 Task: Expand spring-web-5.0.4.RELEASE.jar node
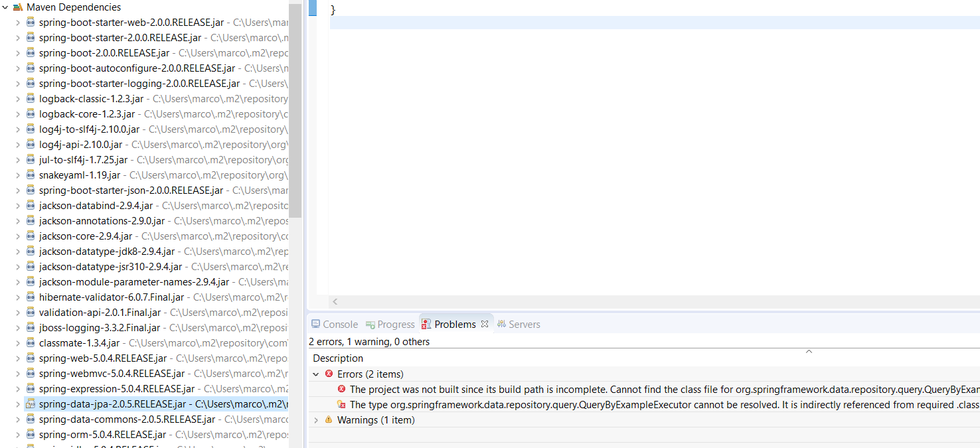18,358
